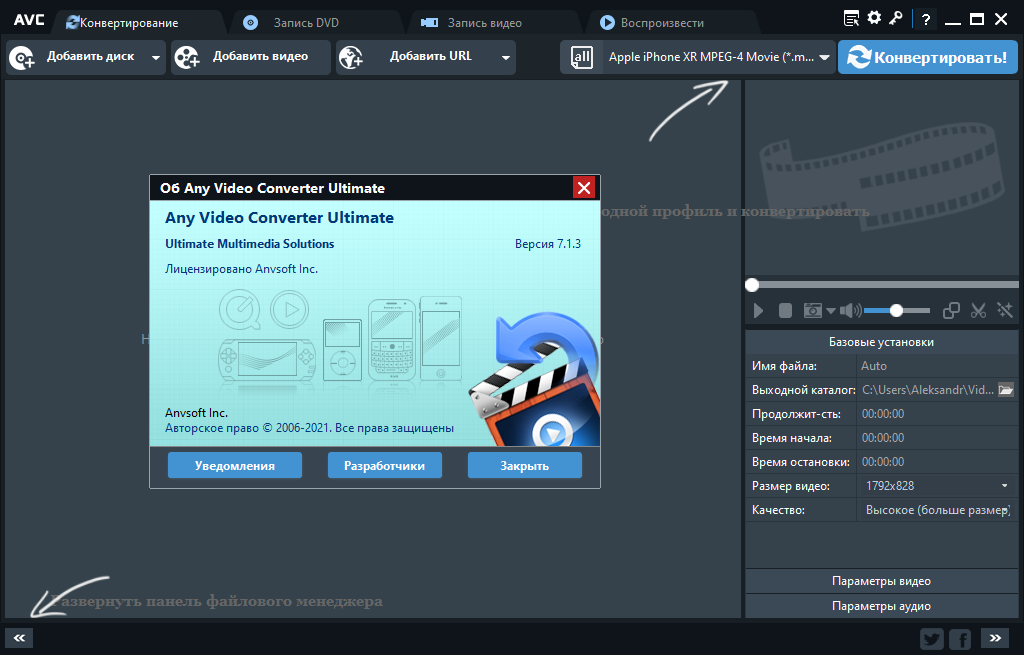
Task: Open the snapshot options dropdown arrow
Action: 831,311
